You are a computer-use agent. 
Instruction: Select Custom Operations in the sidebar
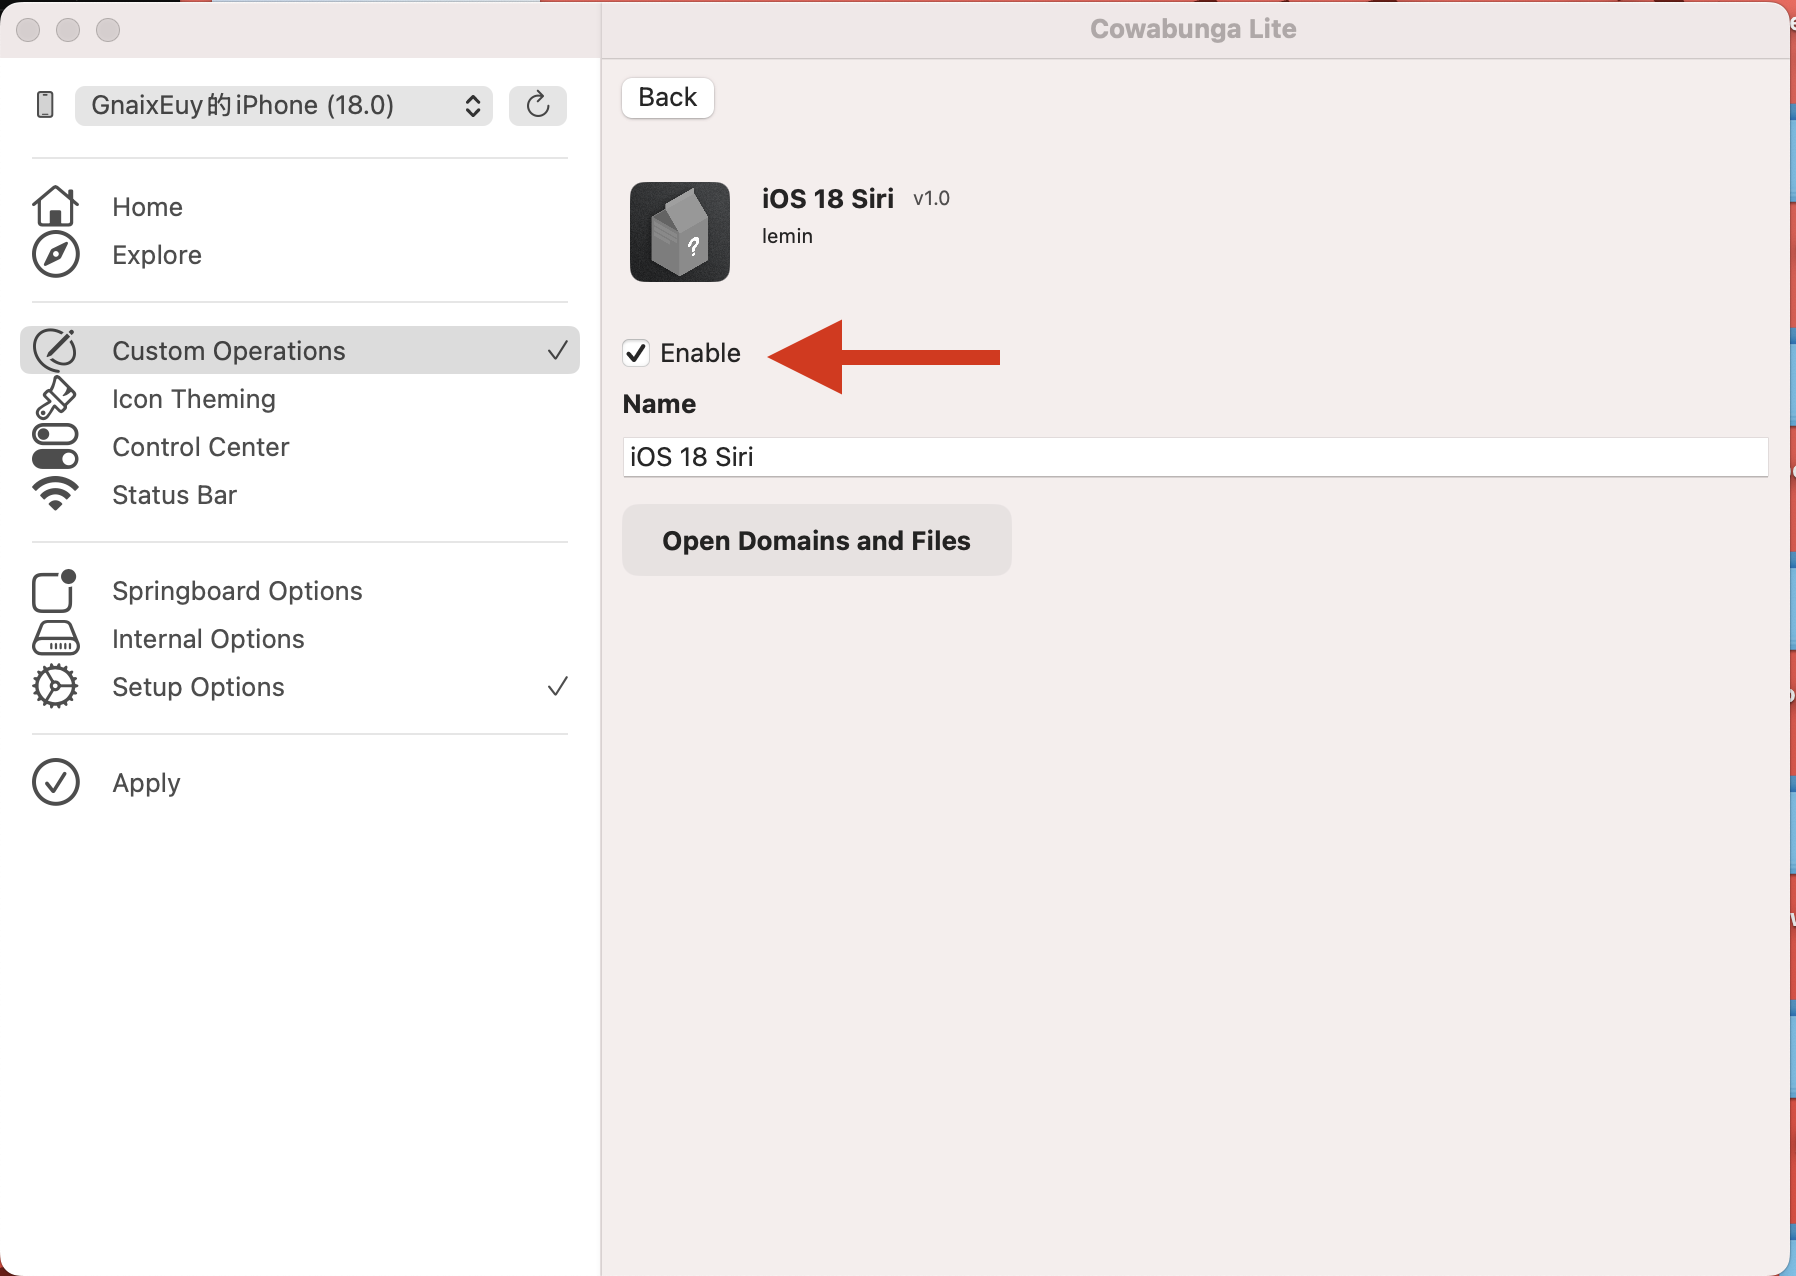coord(229,351)
